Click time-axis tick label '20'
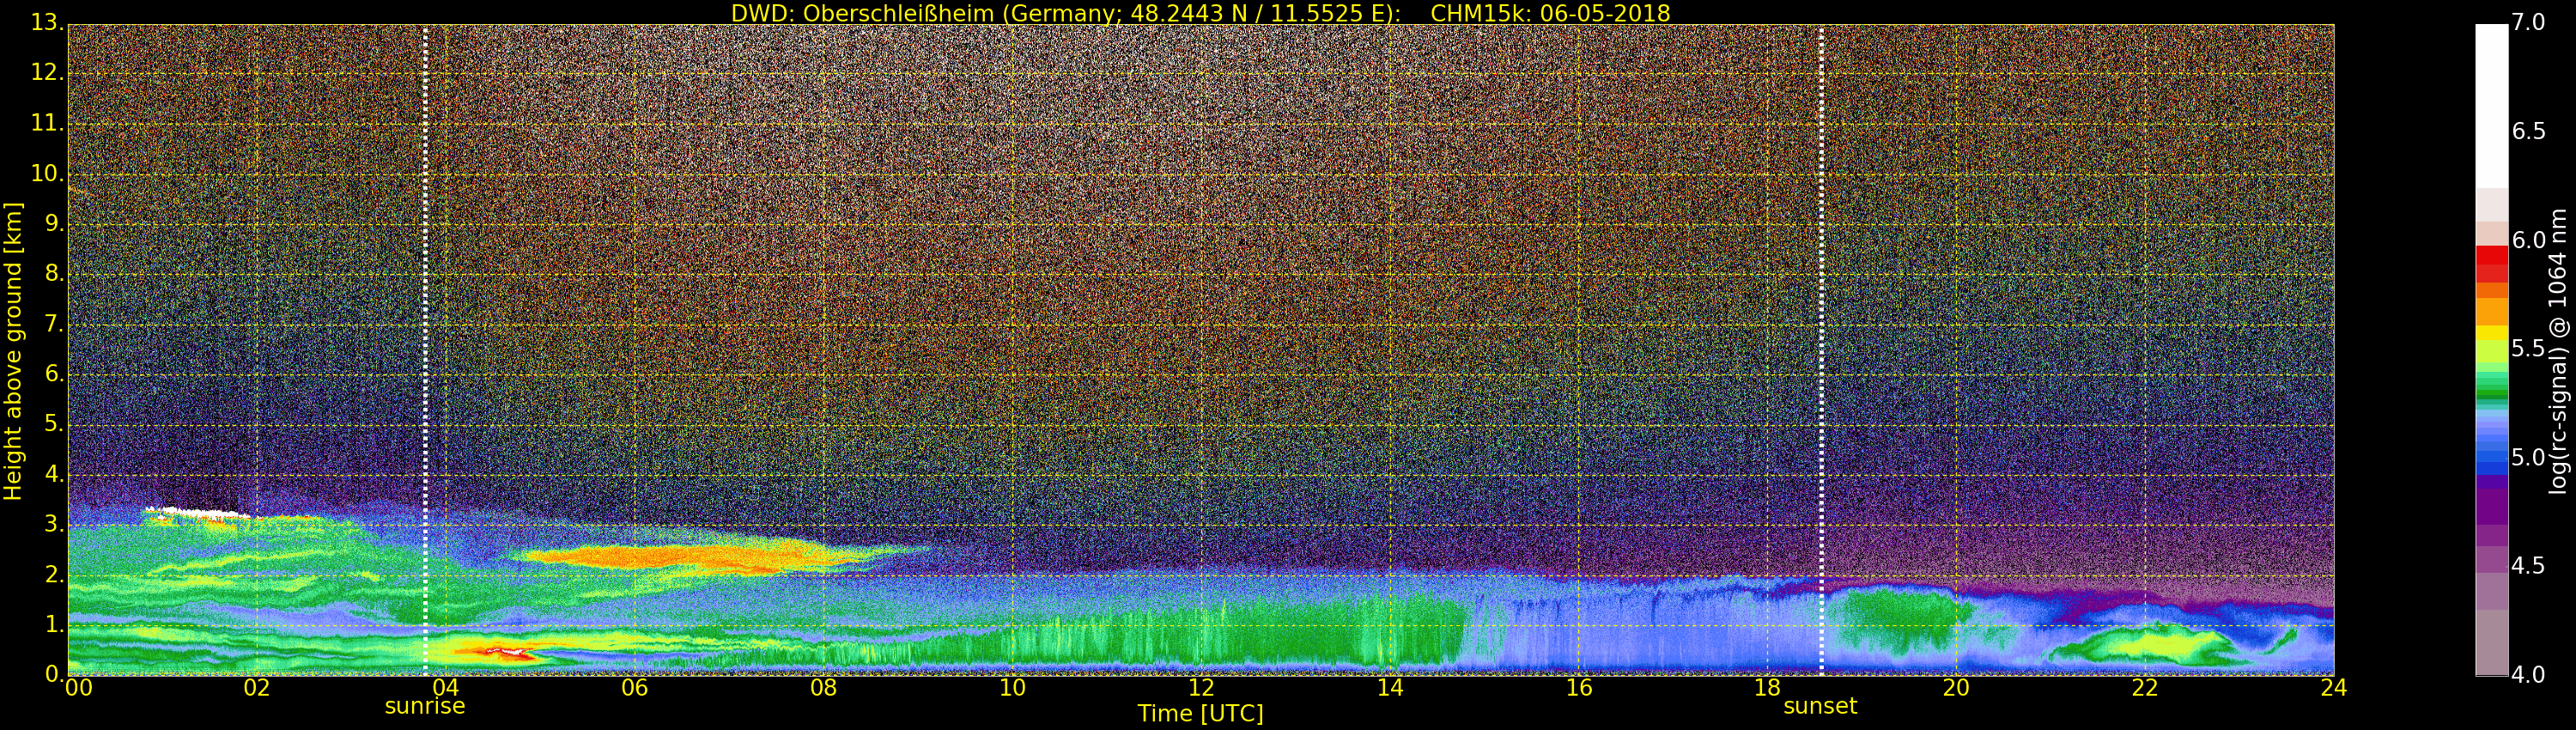This screenshot has height=730, width=2576. tap(1956, 687)
